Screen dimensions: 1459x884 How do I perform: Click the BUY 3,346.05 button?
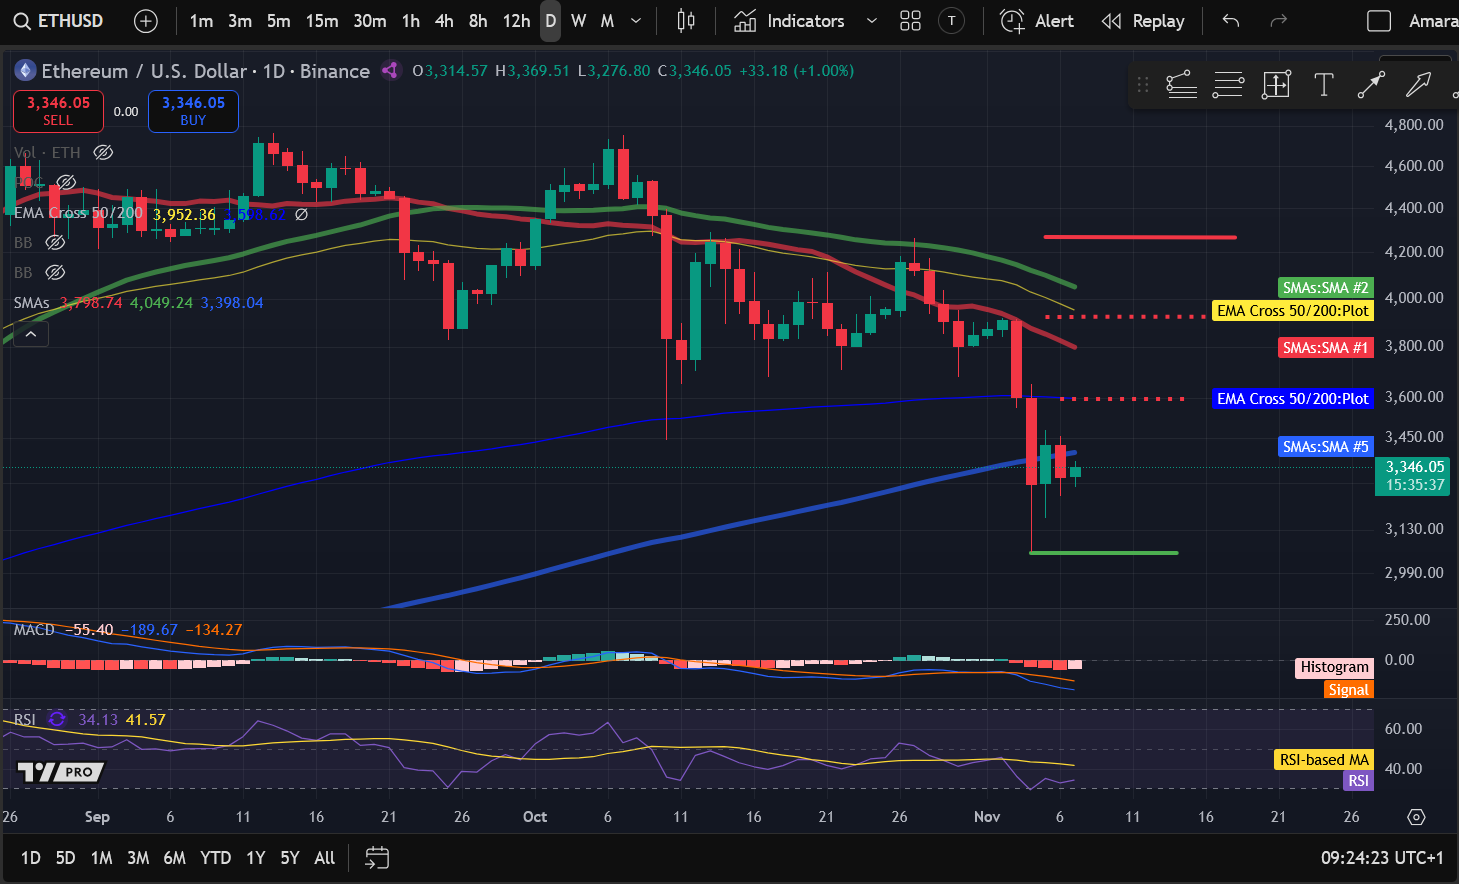coord(193,111)
